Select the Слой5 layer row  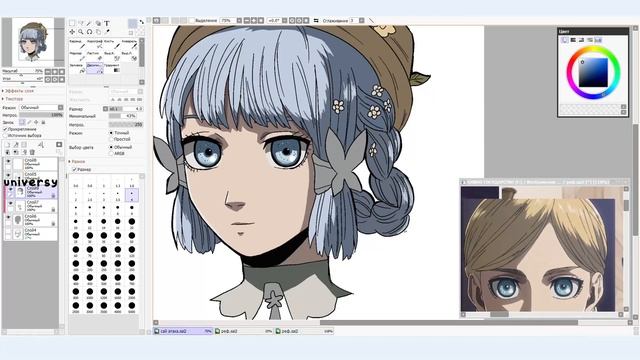31,178
